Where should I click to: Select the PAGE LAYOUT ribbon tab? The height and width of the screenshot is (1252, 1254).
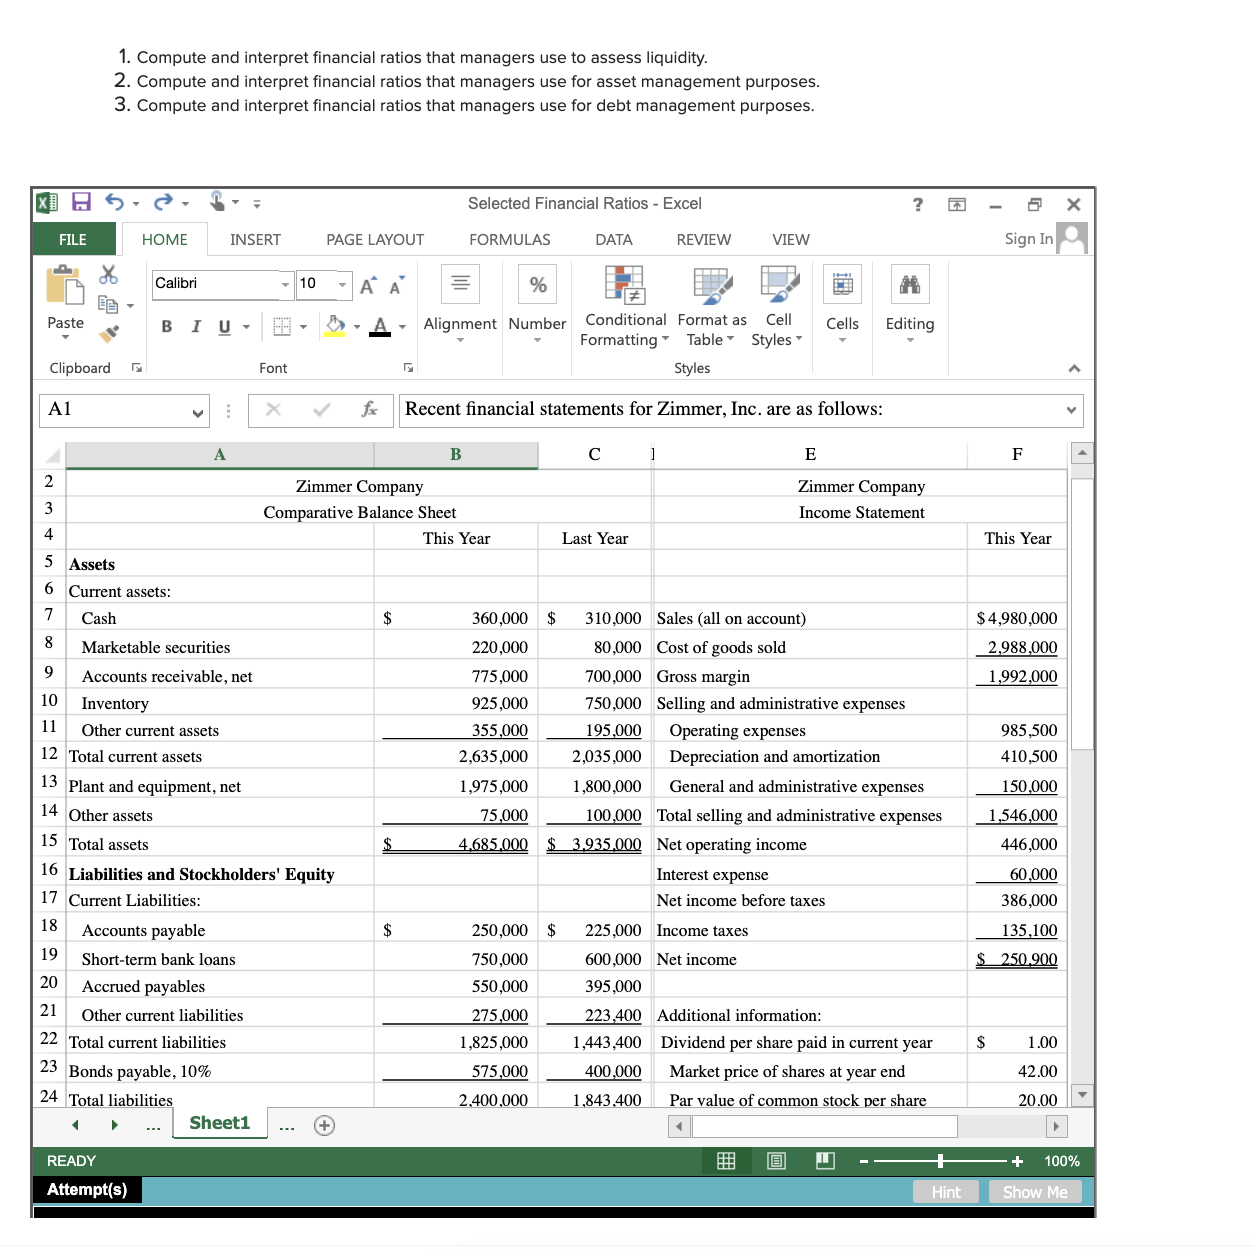coord(375,239)
